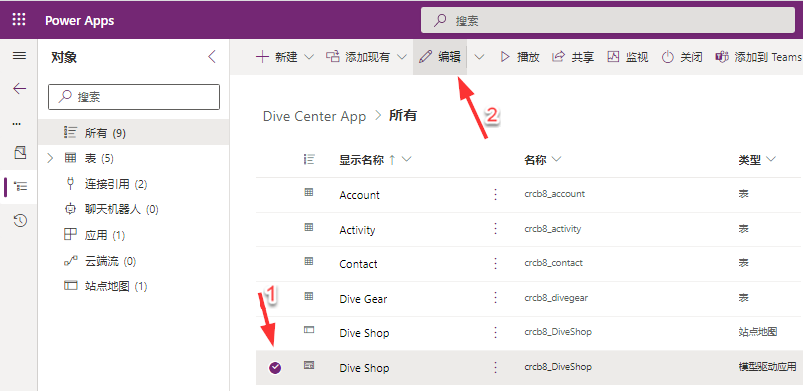803x391 pixels.
Task: Click the top 搜索 search bar
Action: [x=608, y=20]
